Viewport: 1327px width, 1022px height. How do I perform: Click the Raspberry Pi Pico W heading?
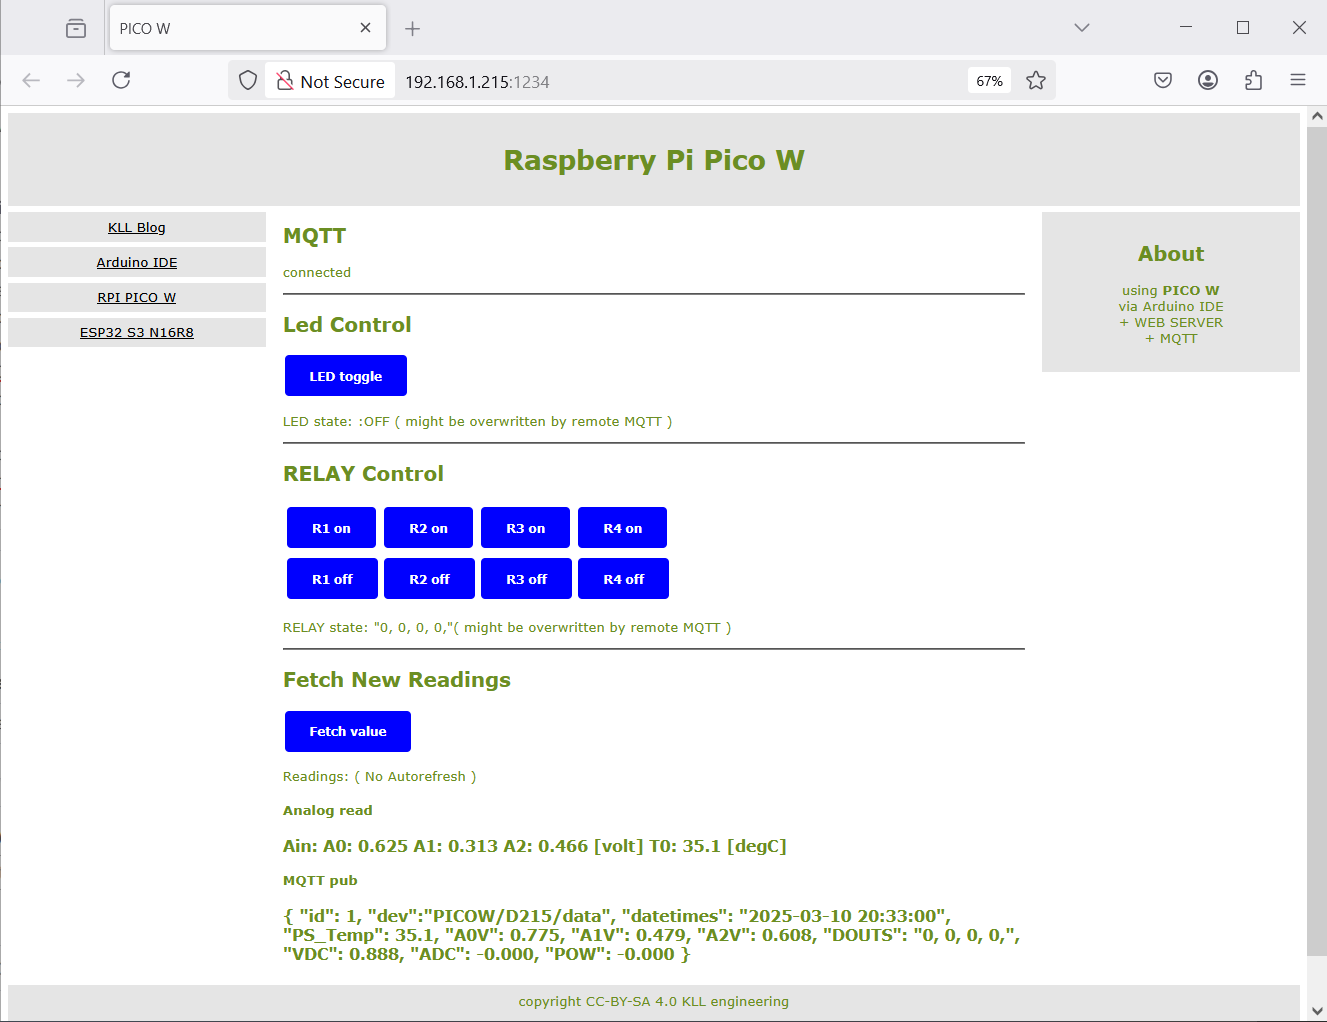pyautogui.click(x=654, y=160)
